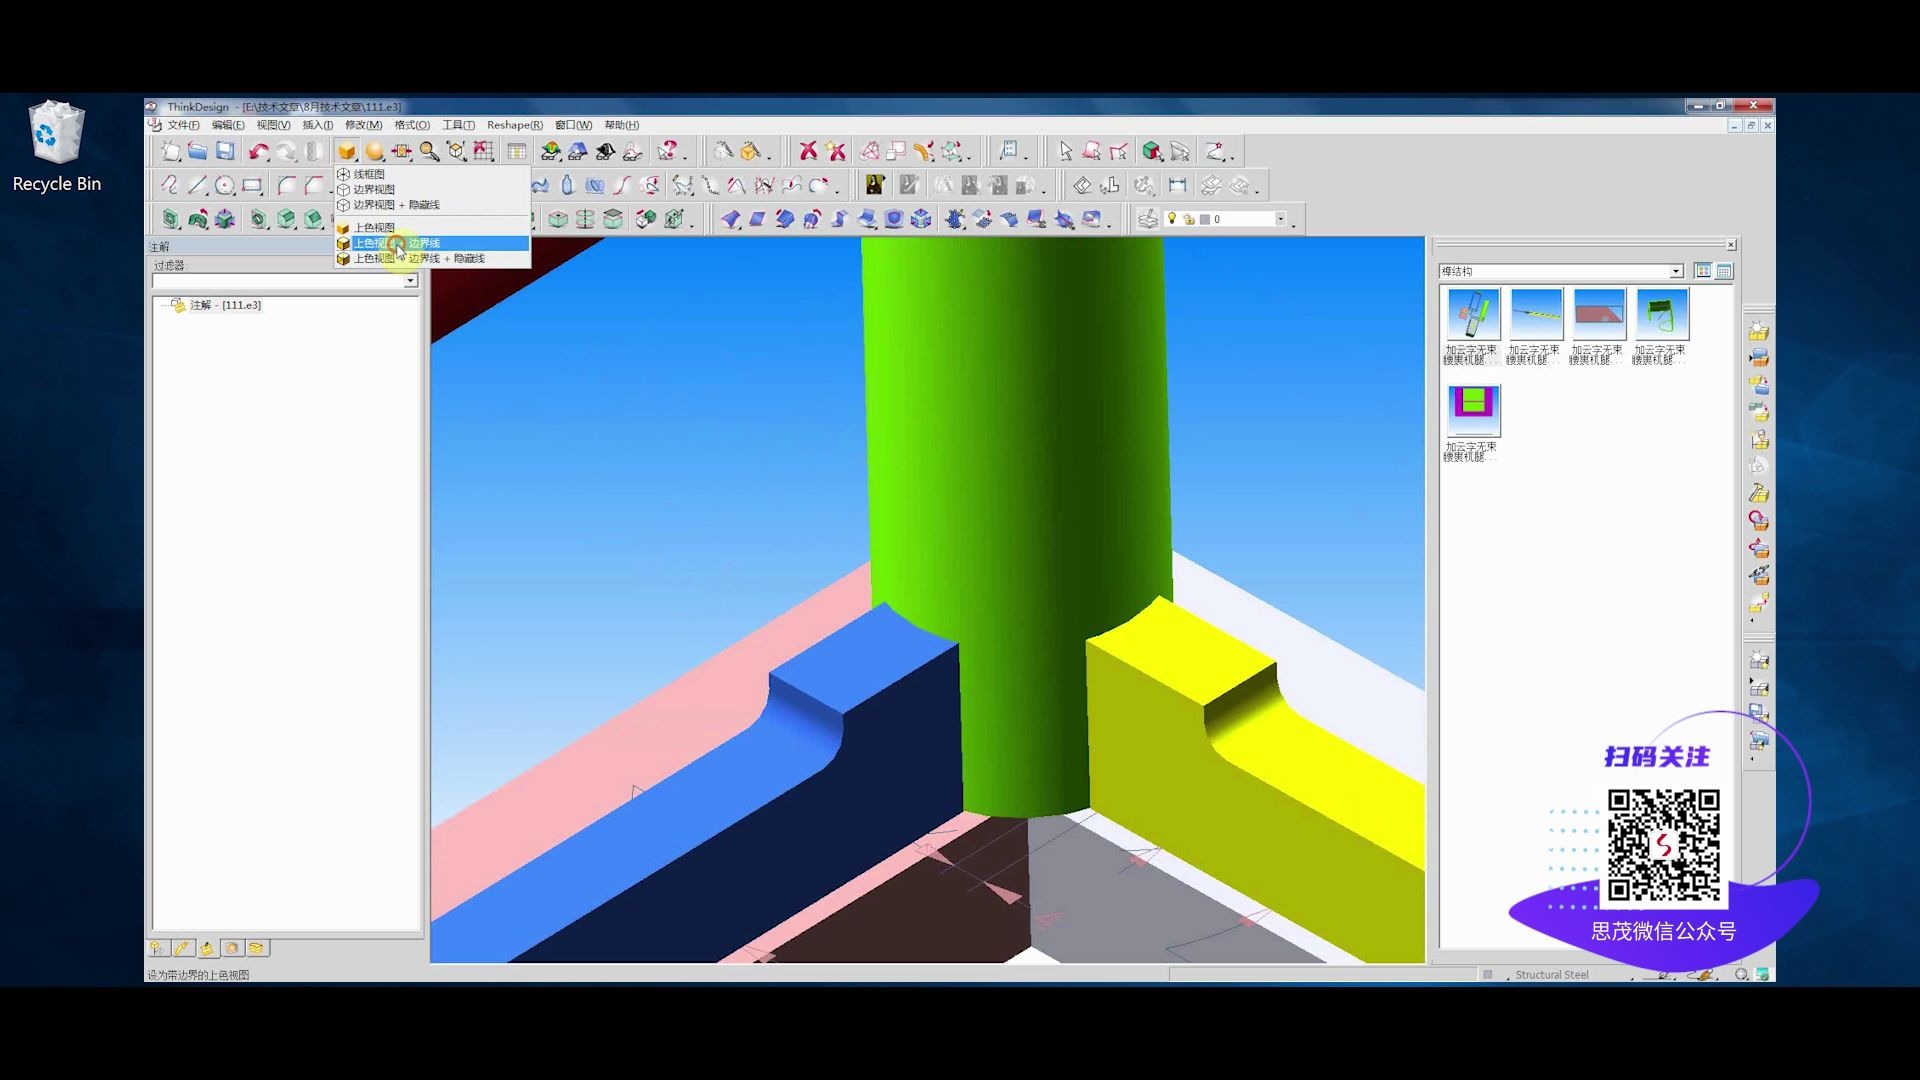The image size is (1920, 1080).
Task: Open the 插入(I) menu
Action: point(318,125)
